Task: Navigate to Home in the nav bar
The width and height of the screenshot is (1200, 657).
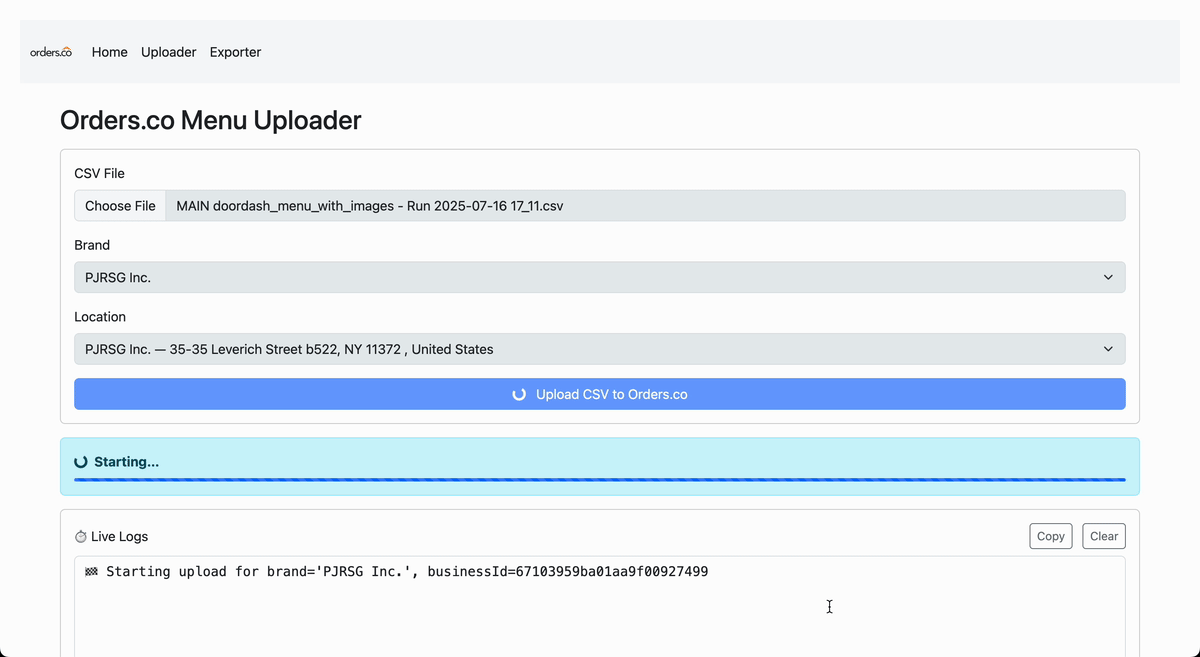Action: (x=109, y=52)
